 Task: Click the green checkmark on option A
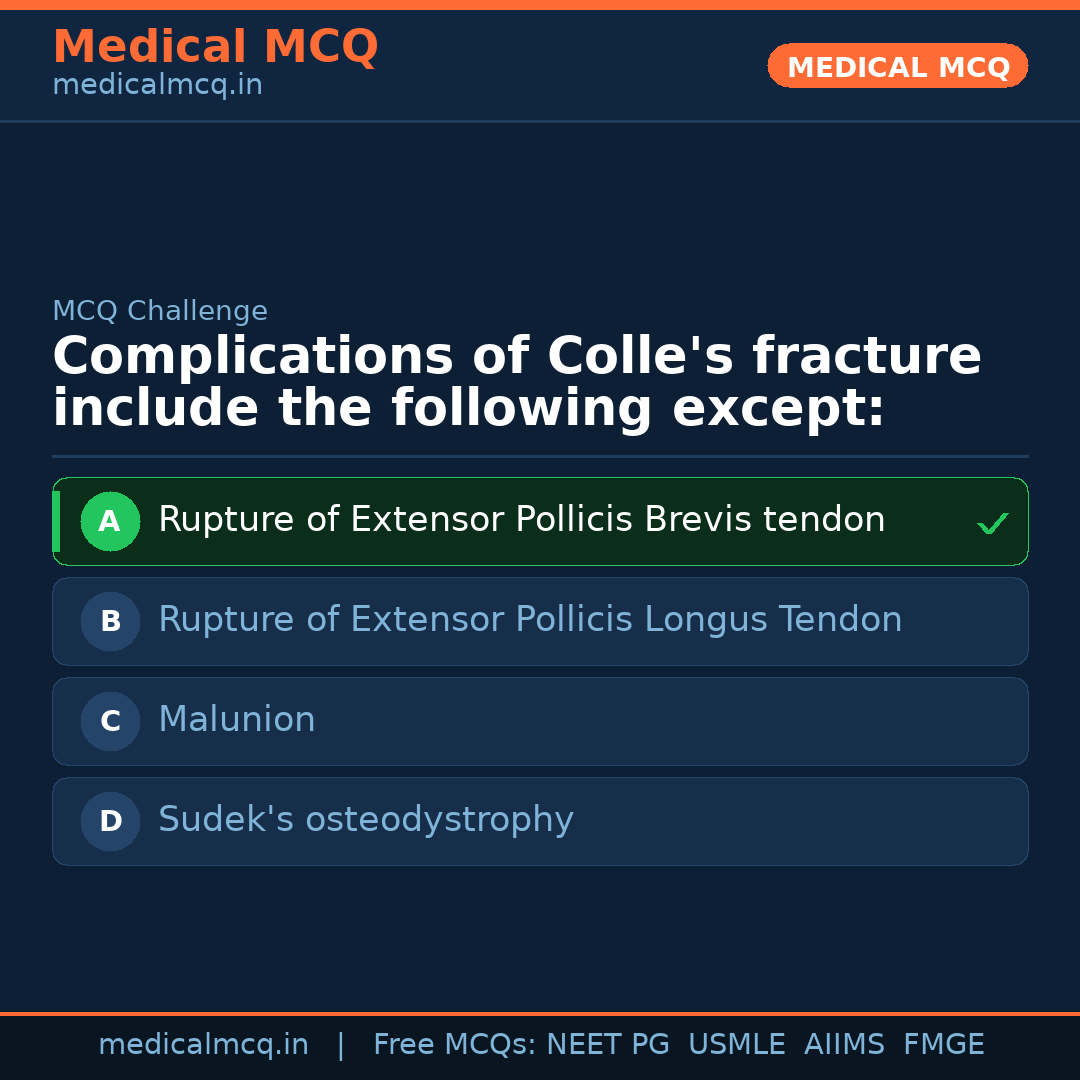click(992, 523)
